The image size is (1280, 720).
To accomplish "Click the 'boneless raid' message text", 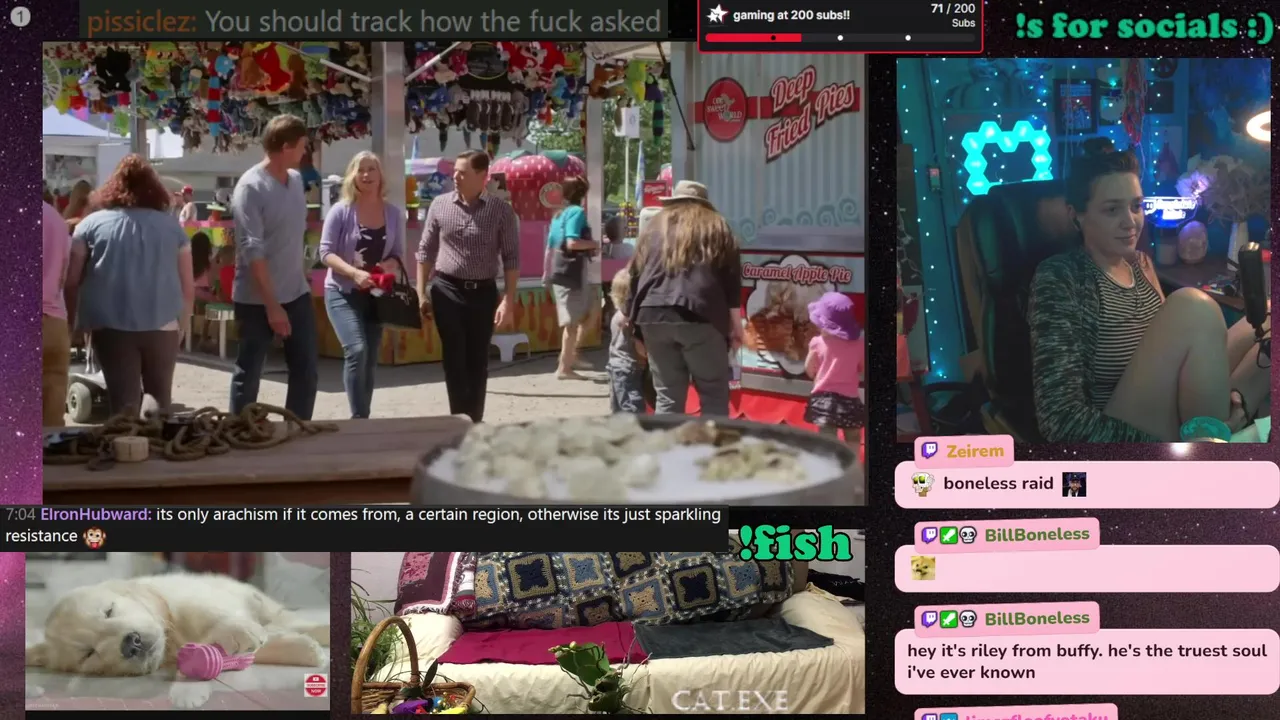I will [x=998, y=484].
